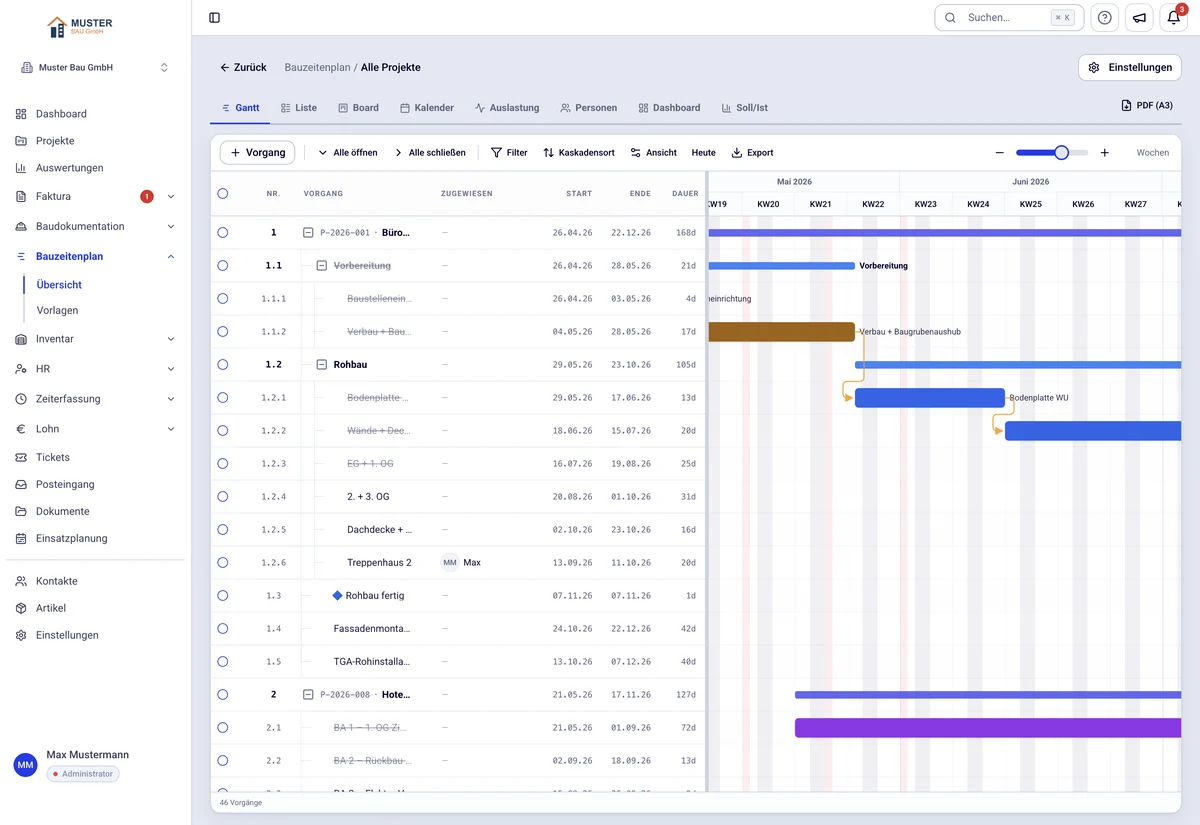
Task: Open the Muster Bau GmbH company switcher
Action: tap(95, 67)
